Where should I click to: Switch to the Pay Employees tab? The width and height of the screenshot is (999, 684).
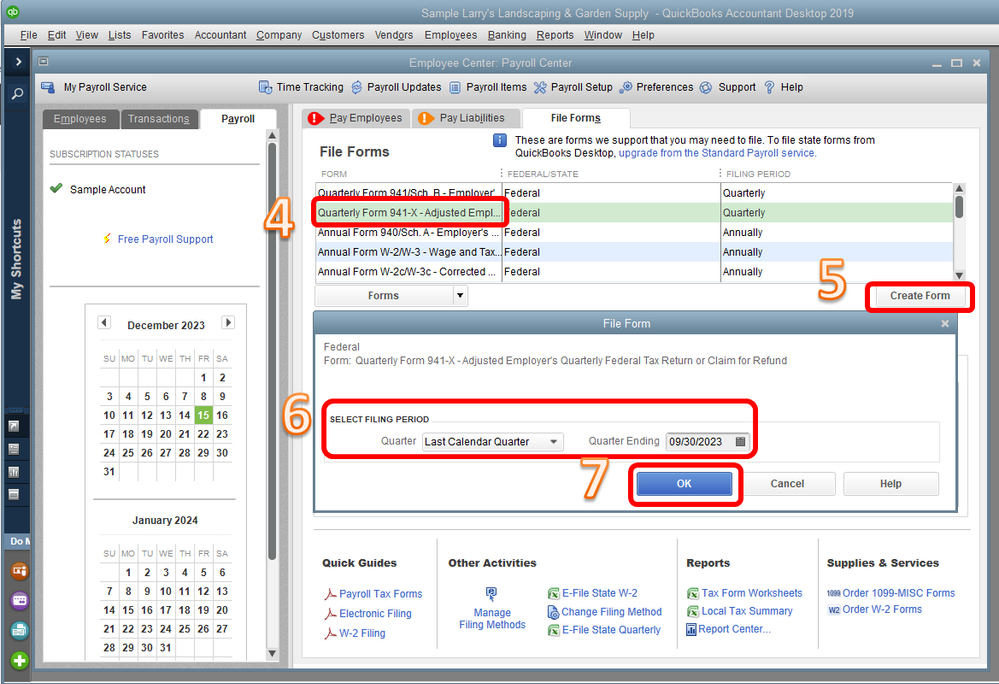click(357, 118)
